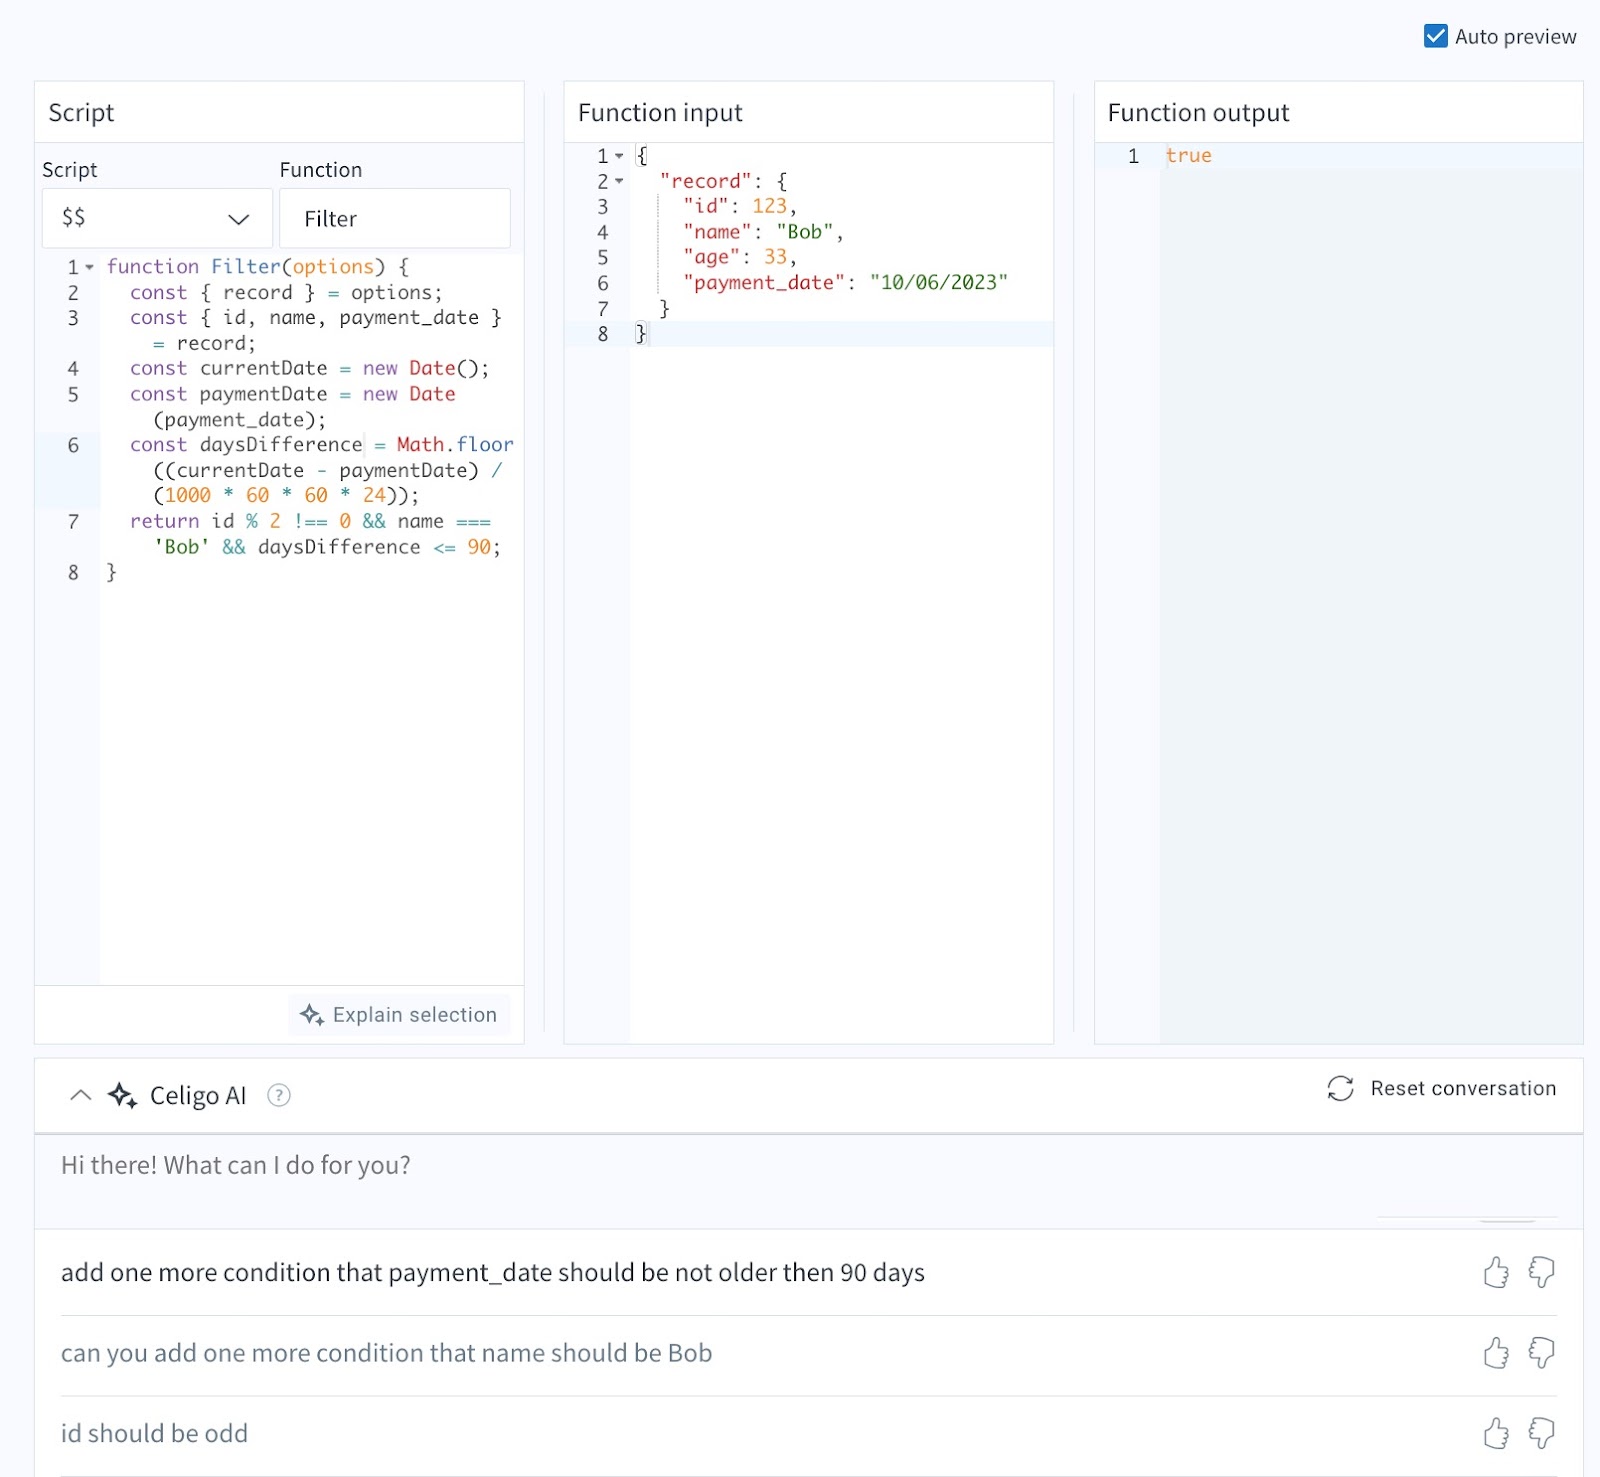Thumbs up the name should be Bob prompt

coord(1496,1353)
